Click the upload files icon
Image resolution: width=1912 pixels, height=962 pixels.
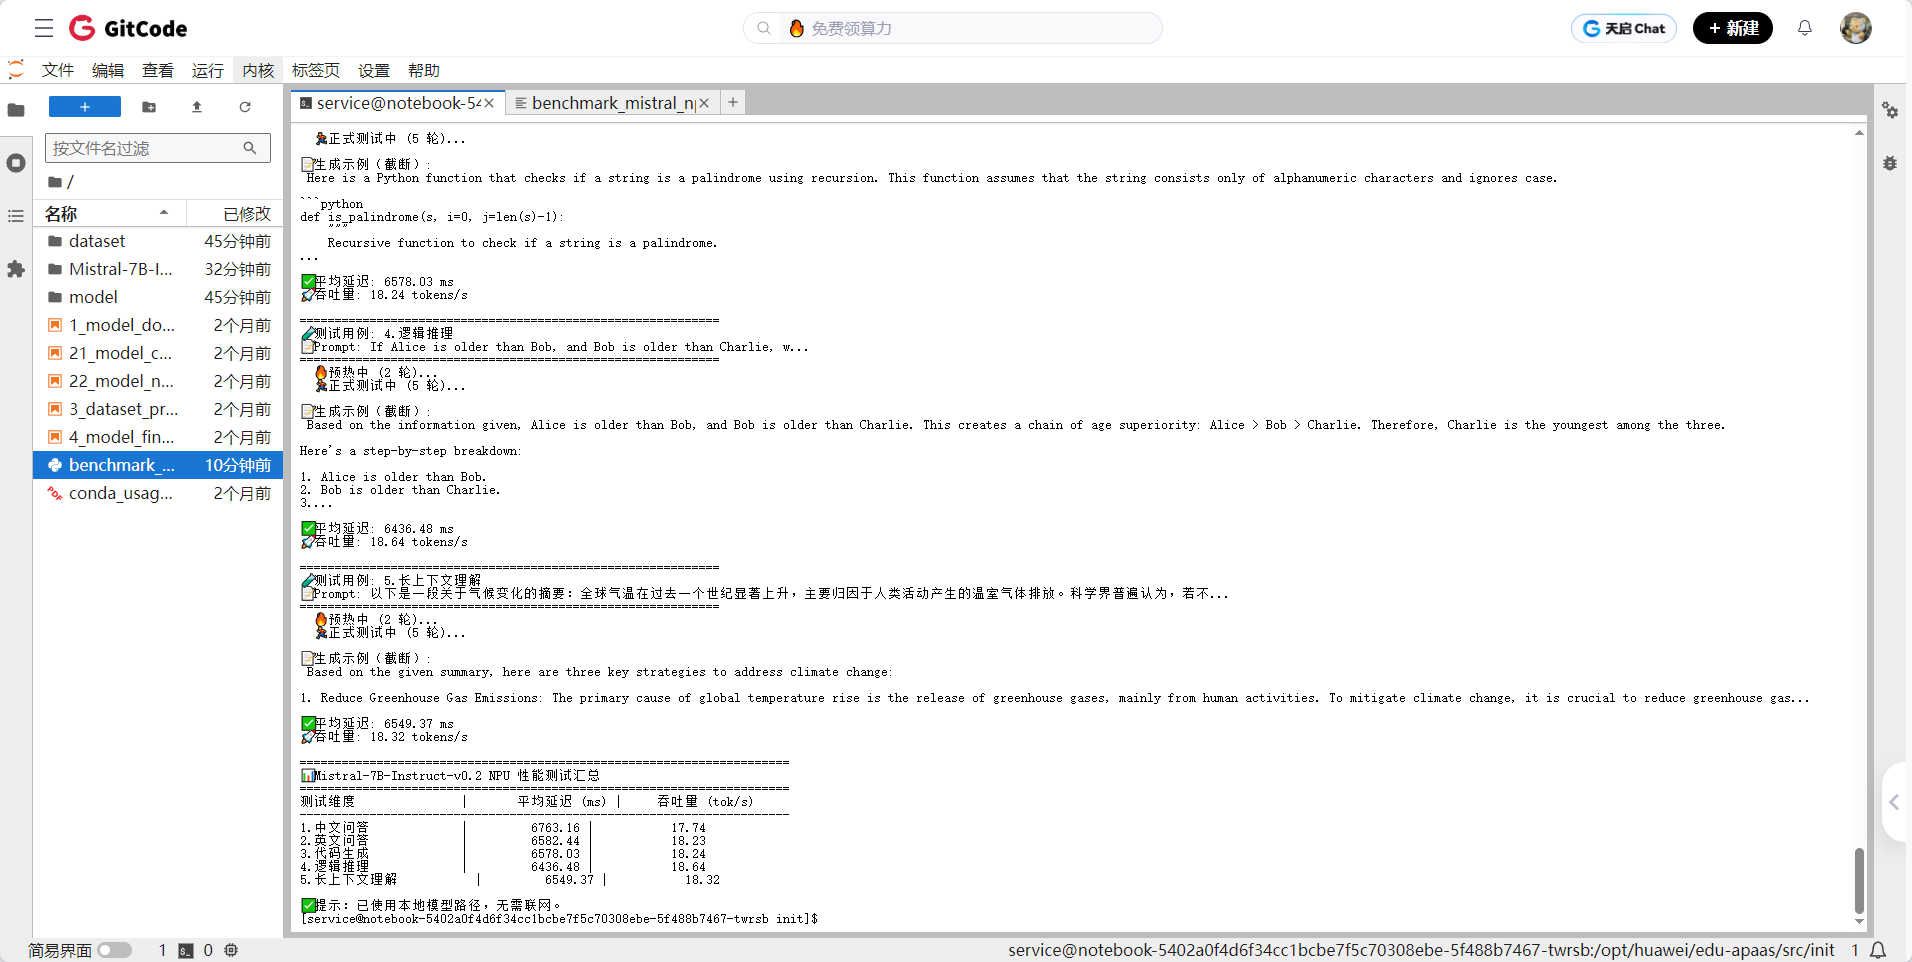click(197, 107)
